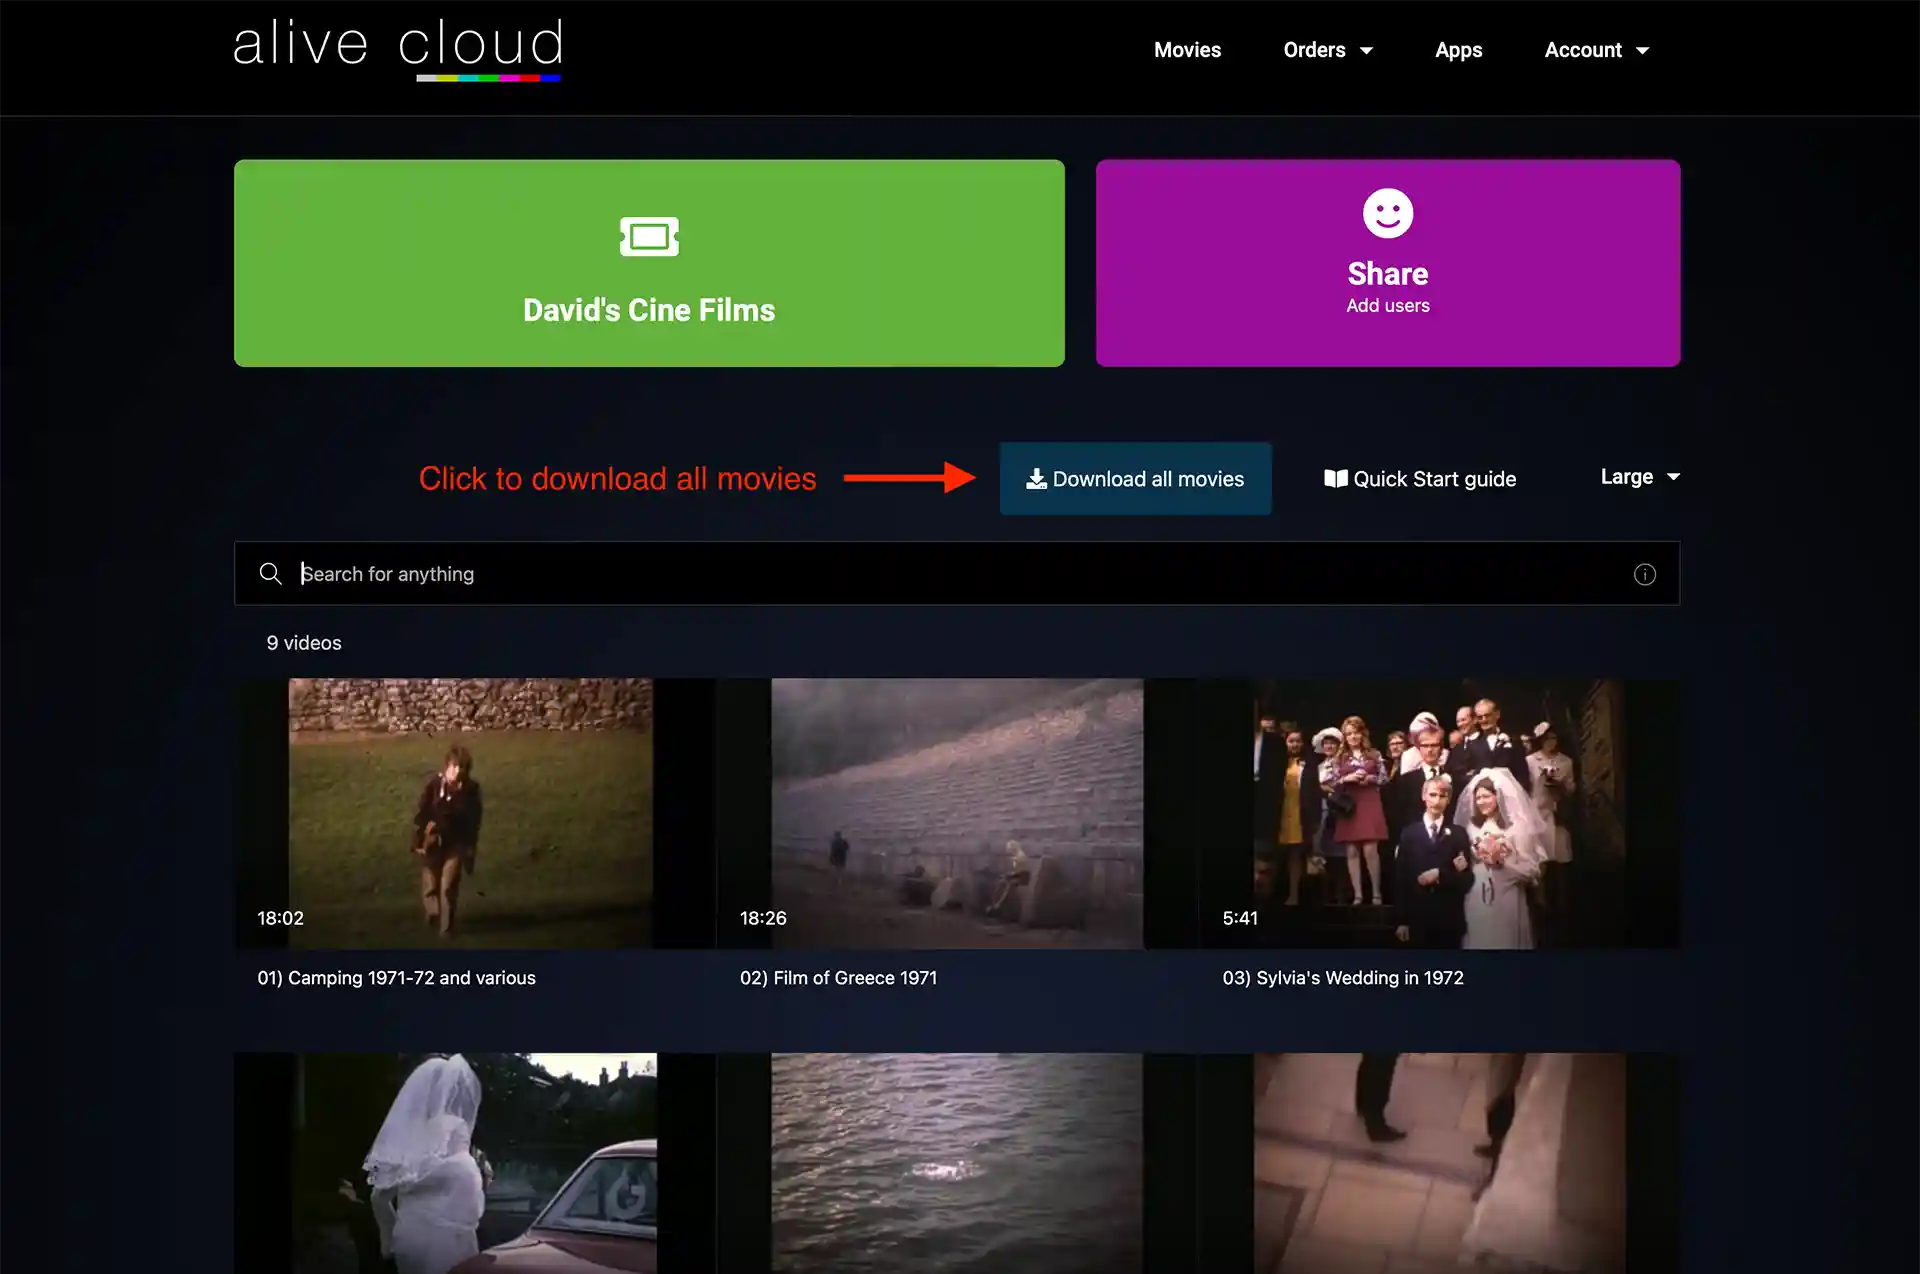
Task: Expand the Account dropdown menu
Action: click(x=1596, y=50)
